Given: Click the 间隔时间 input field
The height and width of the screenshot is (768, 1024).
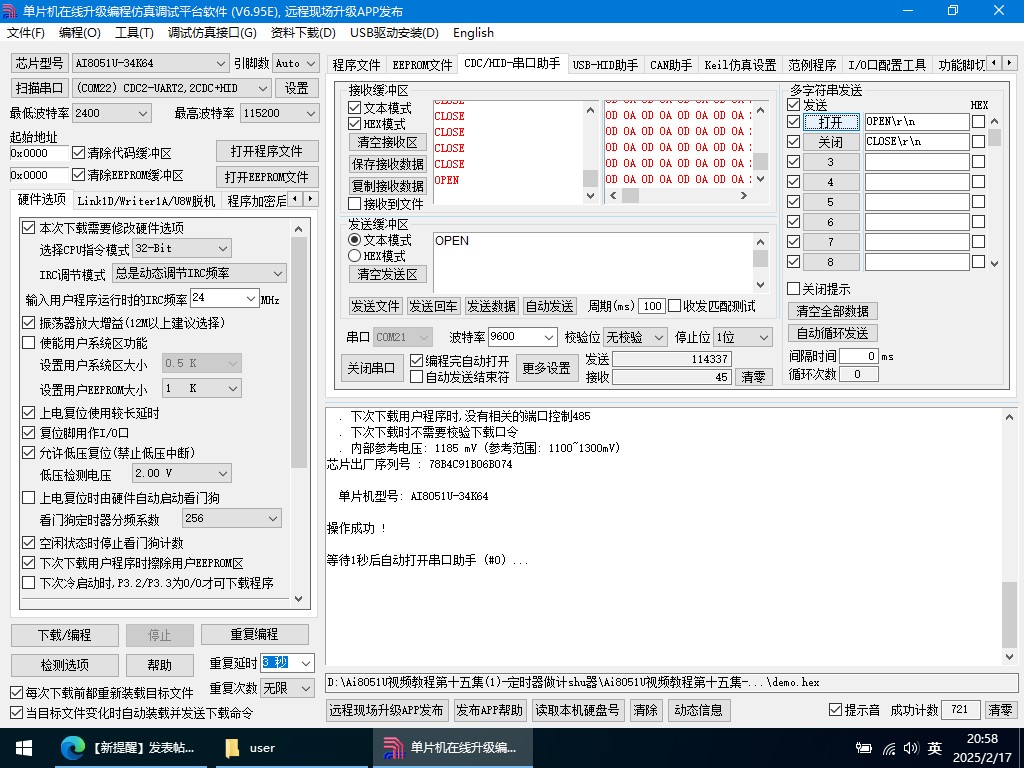Looking at the screenshot, I should [x=859, y=356].
